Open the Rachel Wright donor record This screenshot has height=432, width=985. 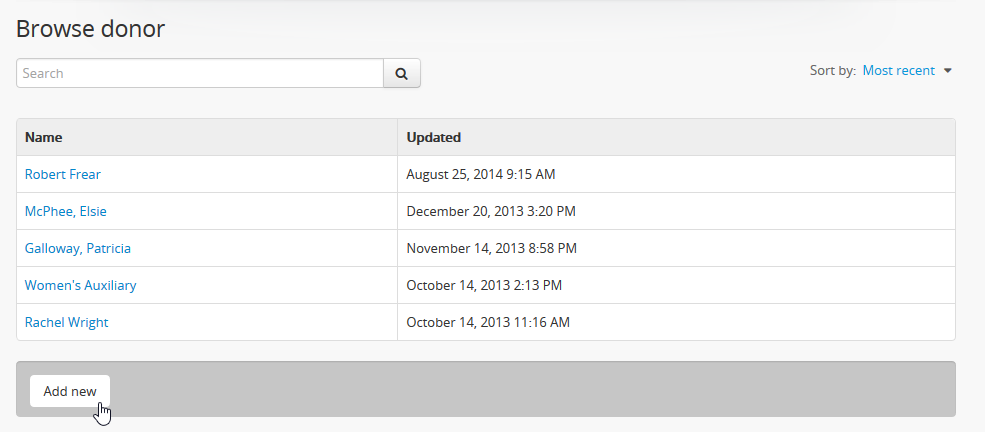67,322
